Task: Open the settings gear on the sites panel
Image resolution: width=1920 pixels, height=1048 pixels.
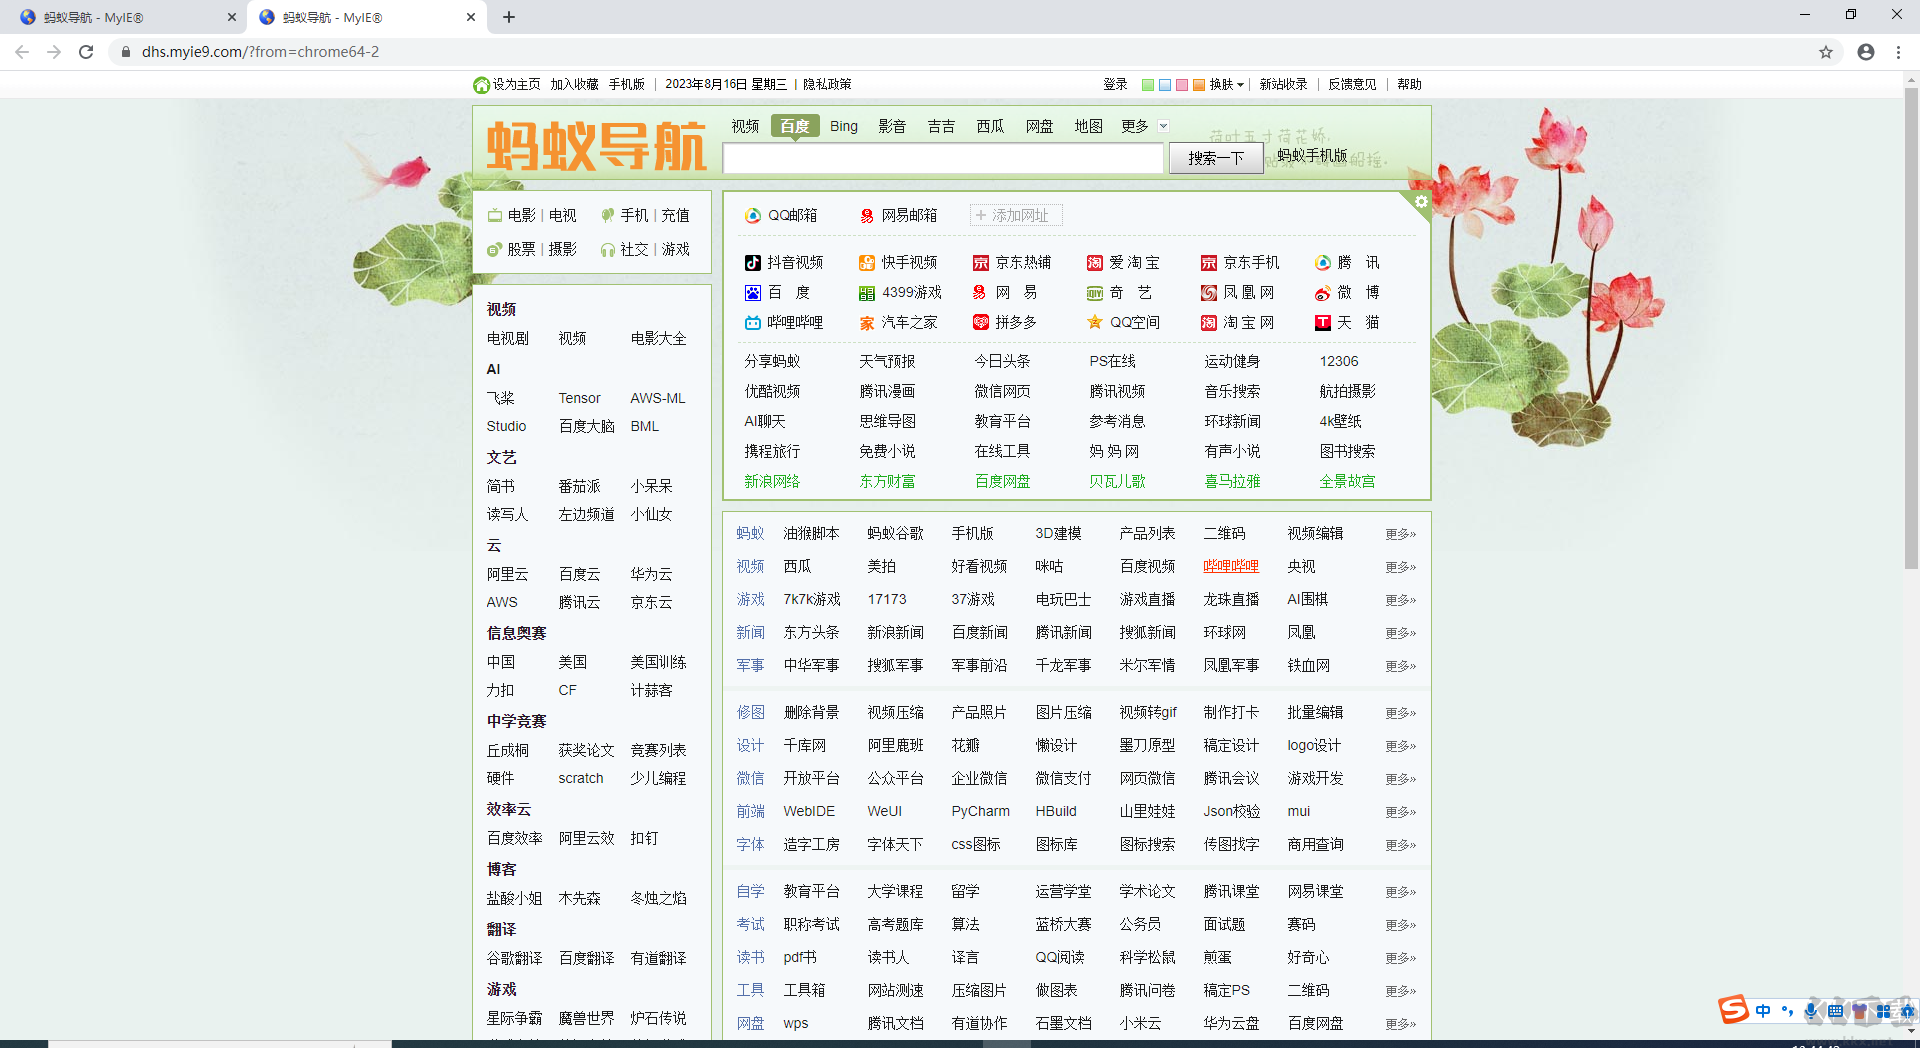Action: tap(1421, 203)
